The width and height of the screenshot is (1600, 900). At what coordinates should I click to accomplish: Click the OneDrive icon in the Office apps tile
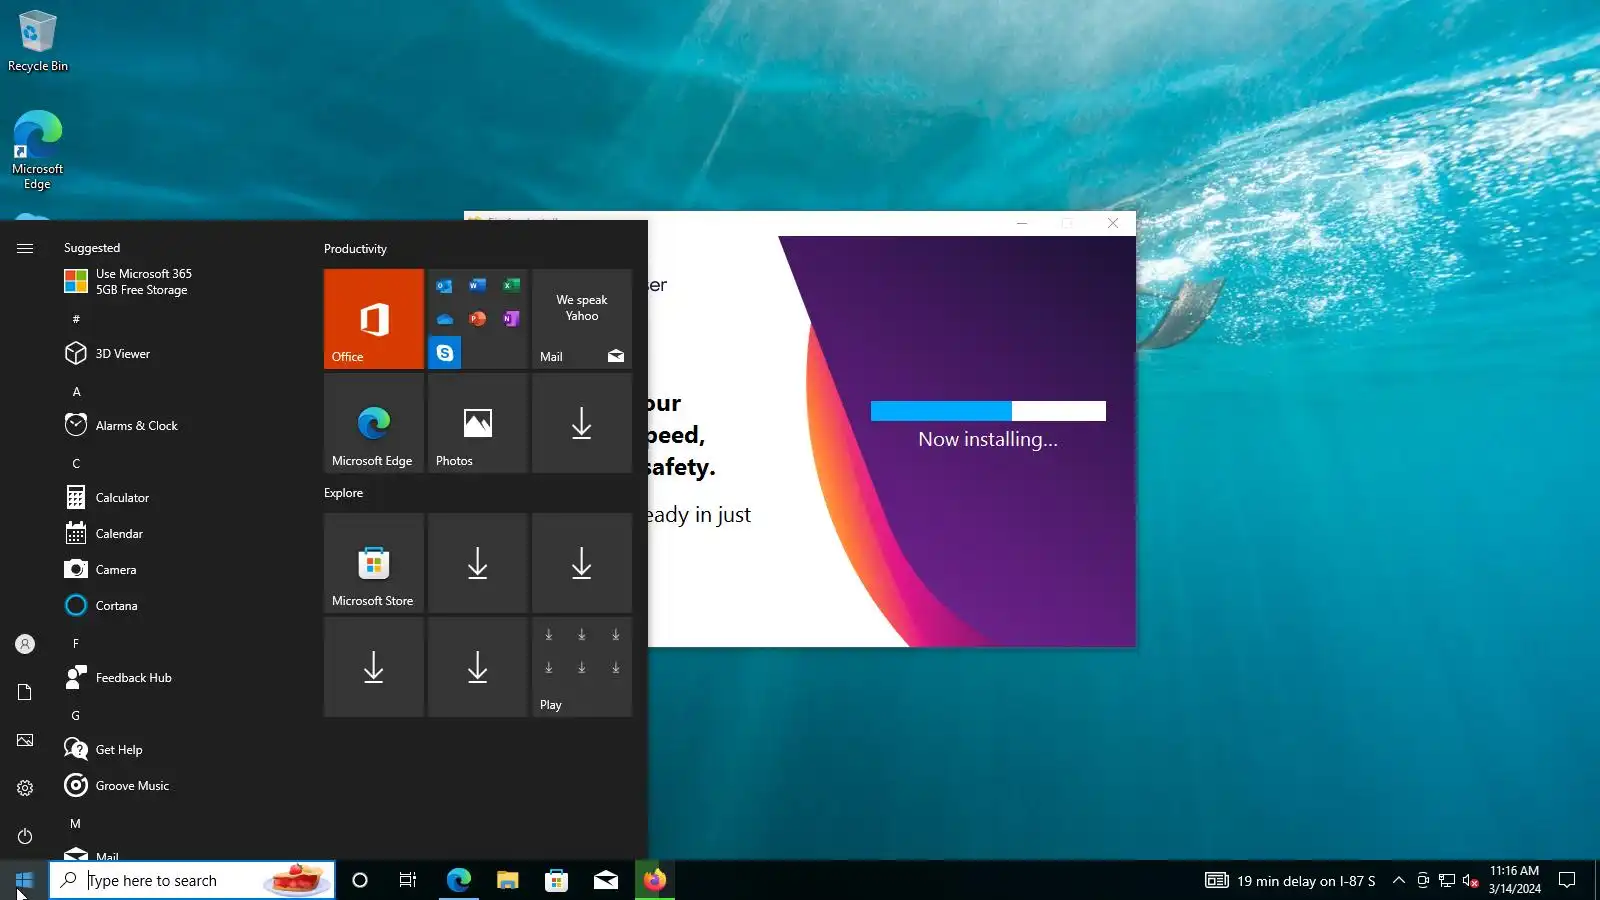tap(445, 319)
